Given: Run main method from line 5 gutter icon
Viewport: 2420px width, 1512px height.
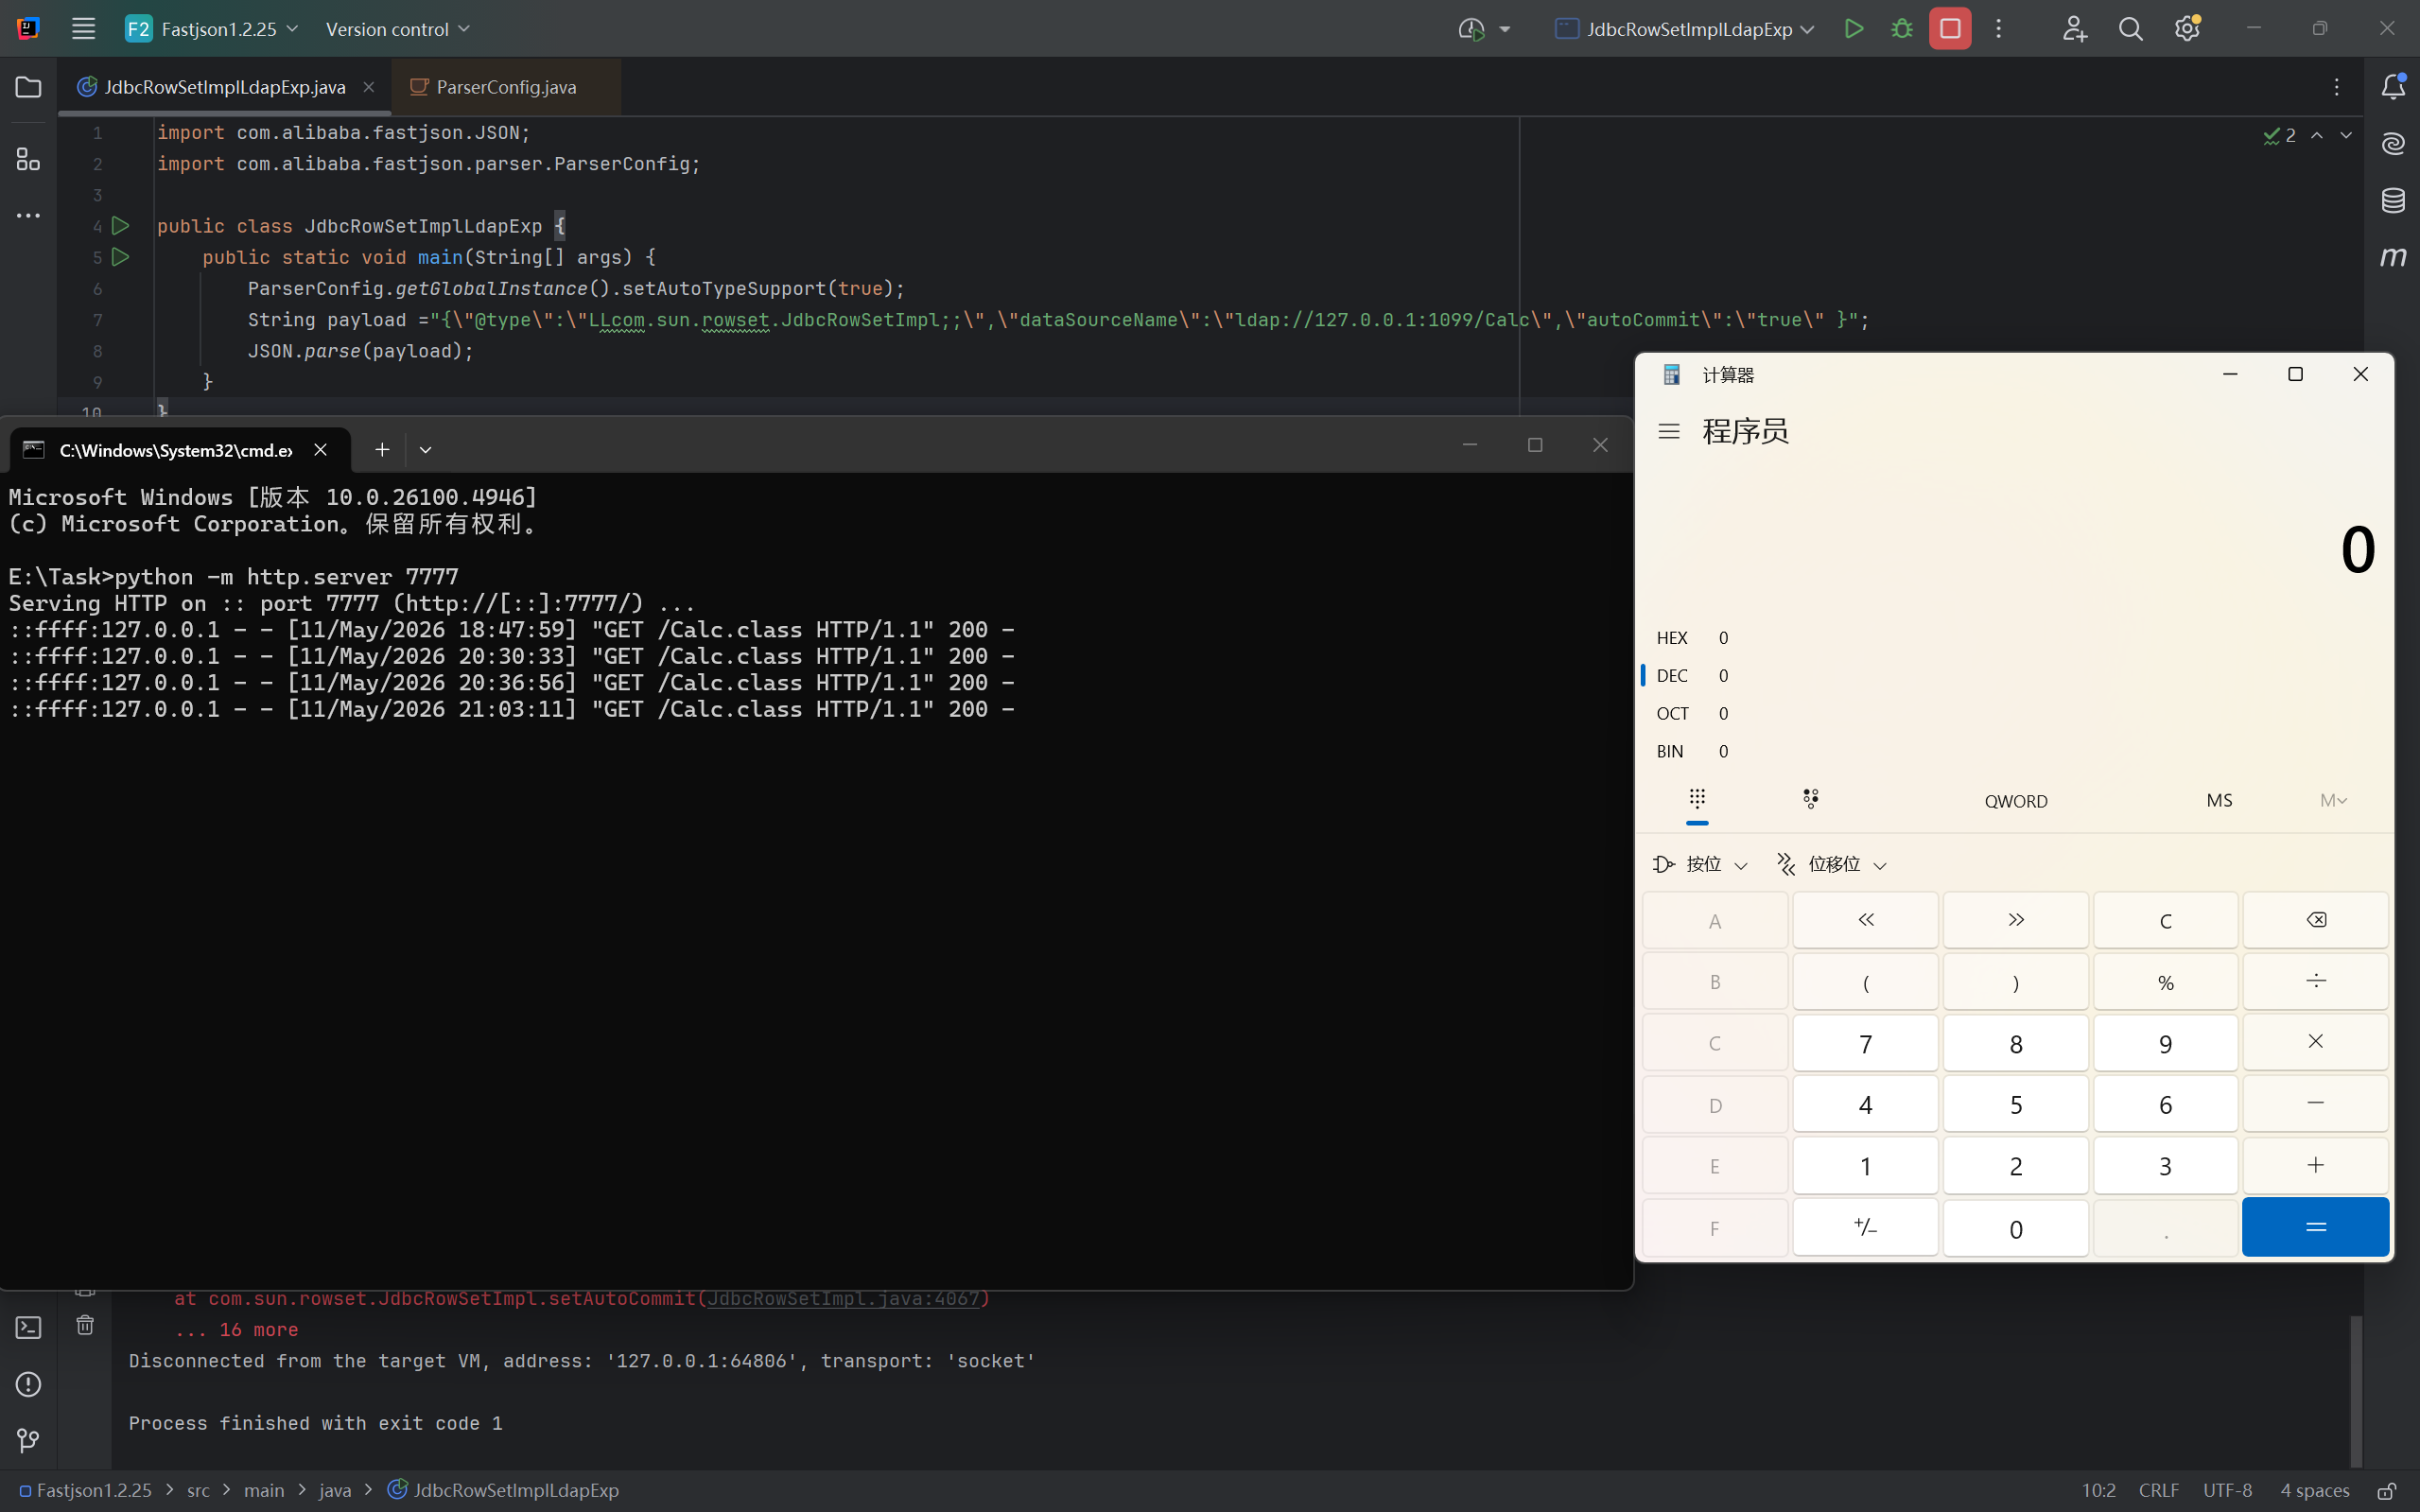Looking at the screenshot, I should coord(120,257).
